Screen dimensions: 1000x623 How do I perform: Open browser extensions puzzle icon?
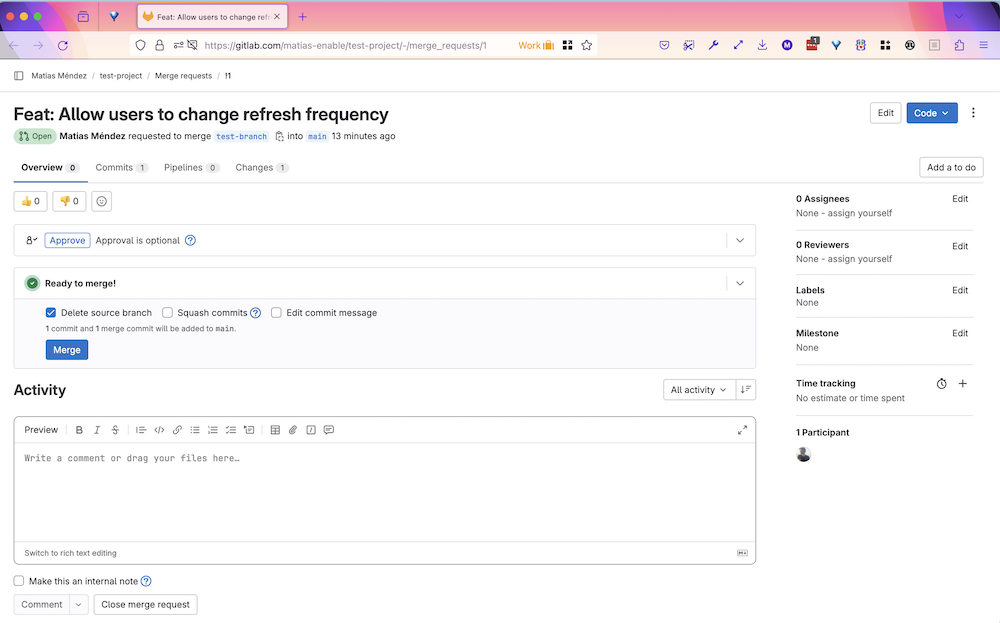coord(959,45)
